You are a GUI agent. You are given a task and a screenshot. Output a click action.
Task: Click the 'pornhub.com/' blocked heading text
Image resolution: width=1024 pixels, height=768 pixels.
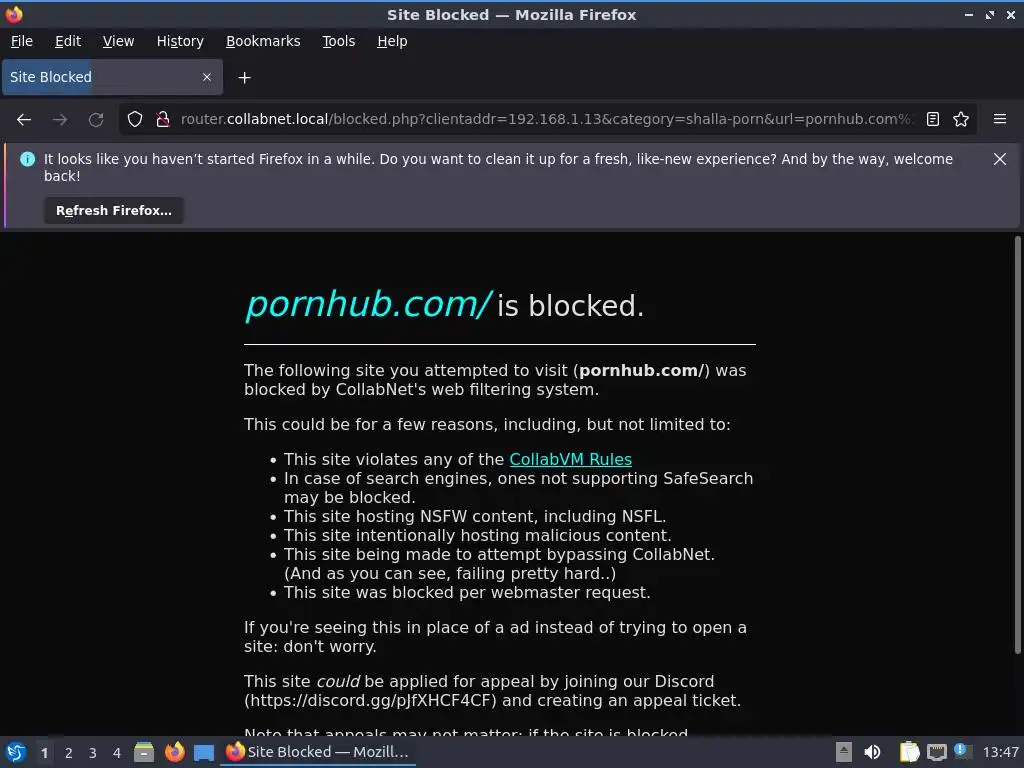[368, 304]
